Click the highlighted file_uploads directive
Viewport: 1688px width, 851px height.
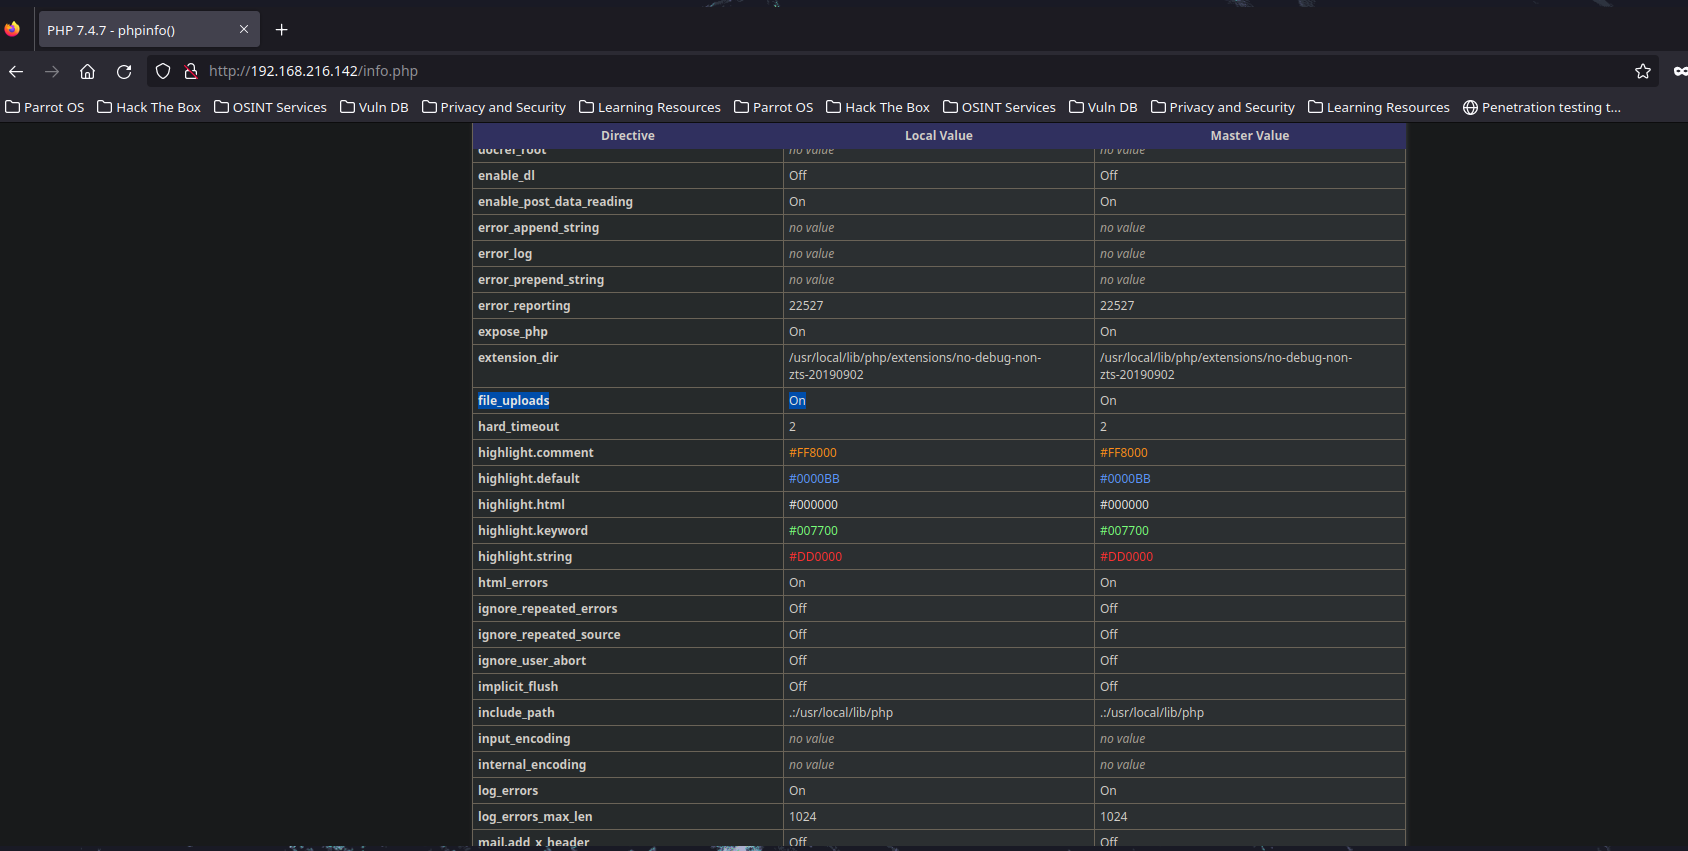pos(514,401)
